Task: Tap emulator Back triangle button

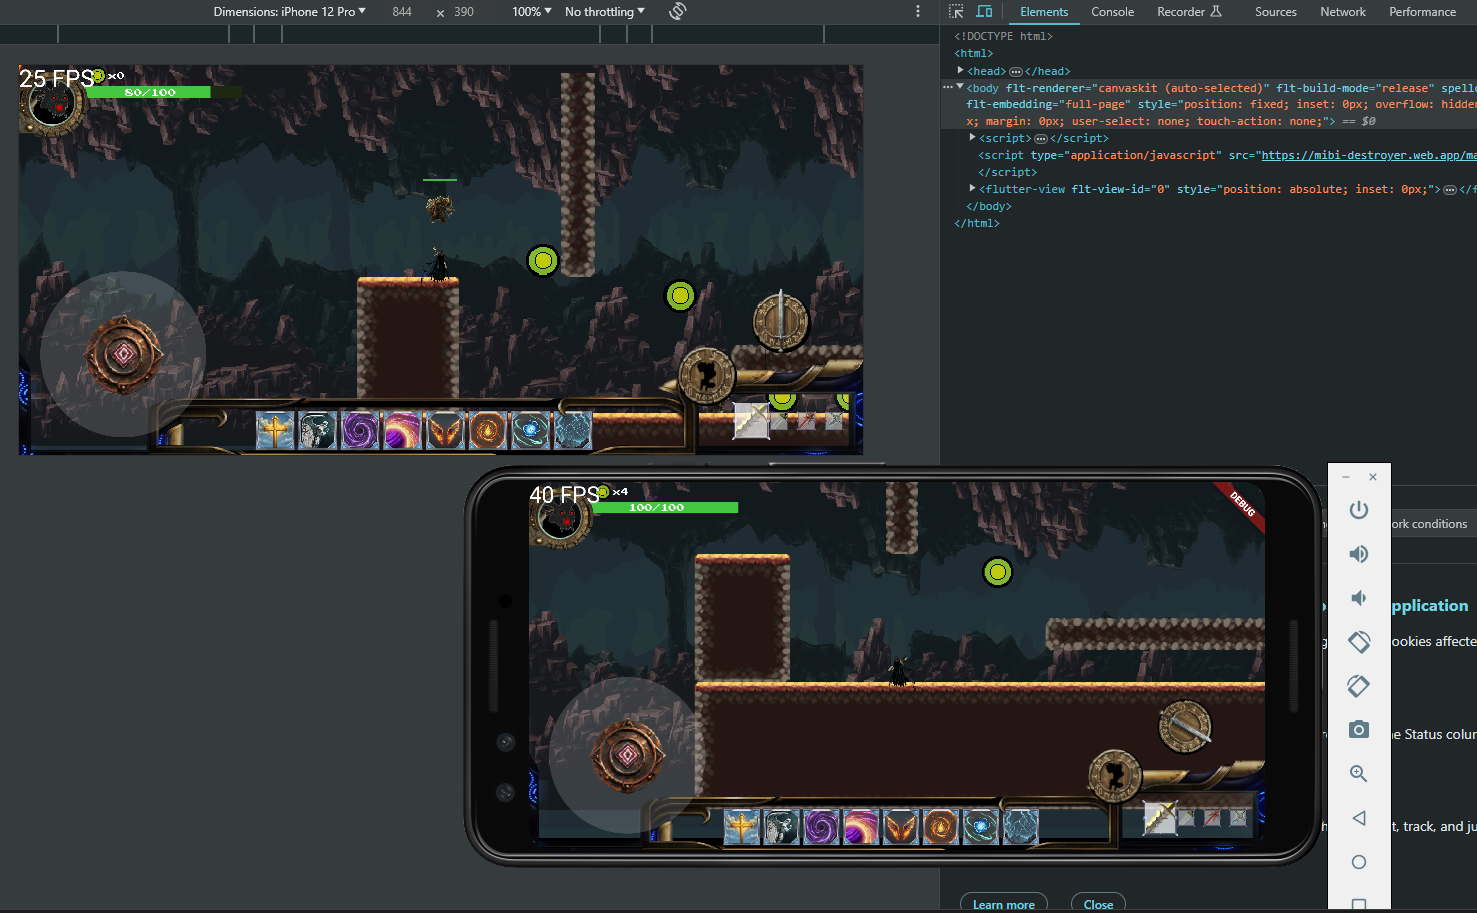Action: 1358,818
